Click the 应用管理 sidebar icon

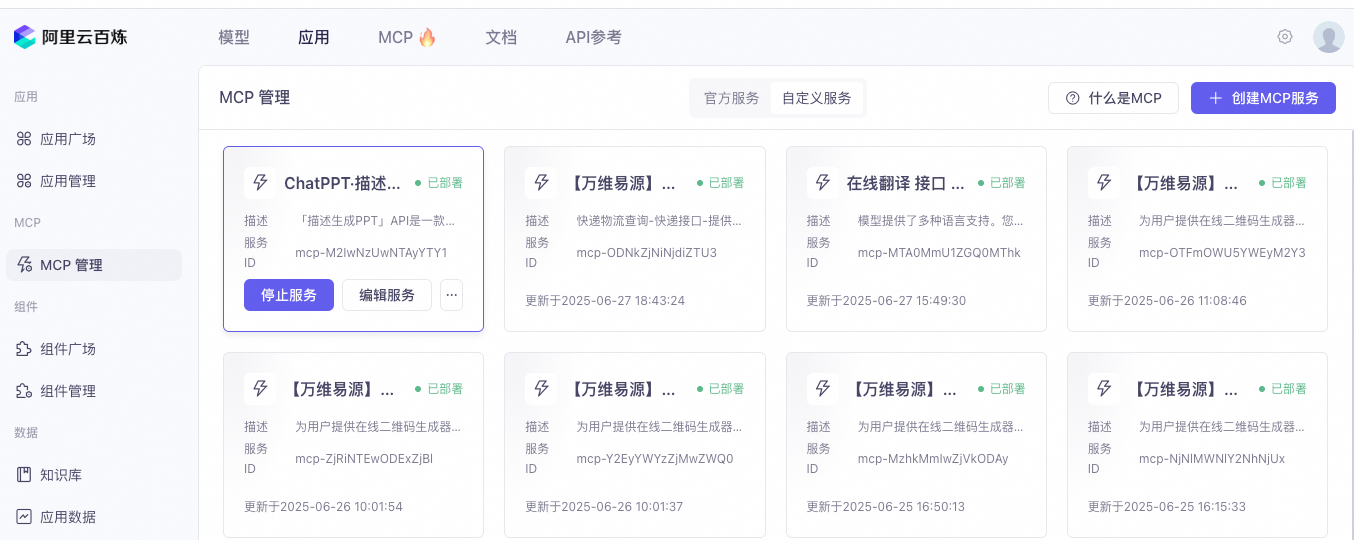pos(24,181)
